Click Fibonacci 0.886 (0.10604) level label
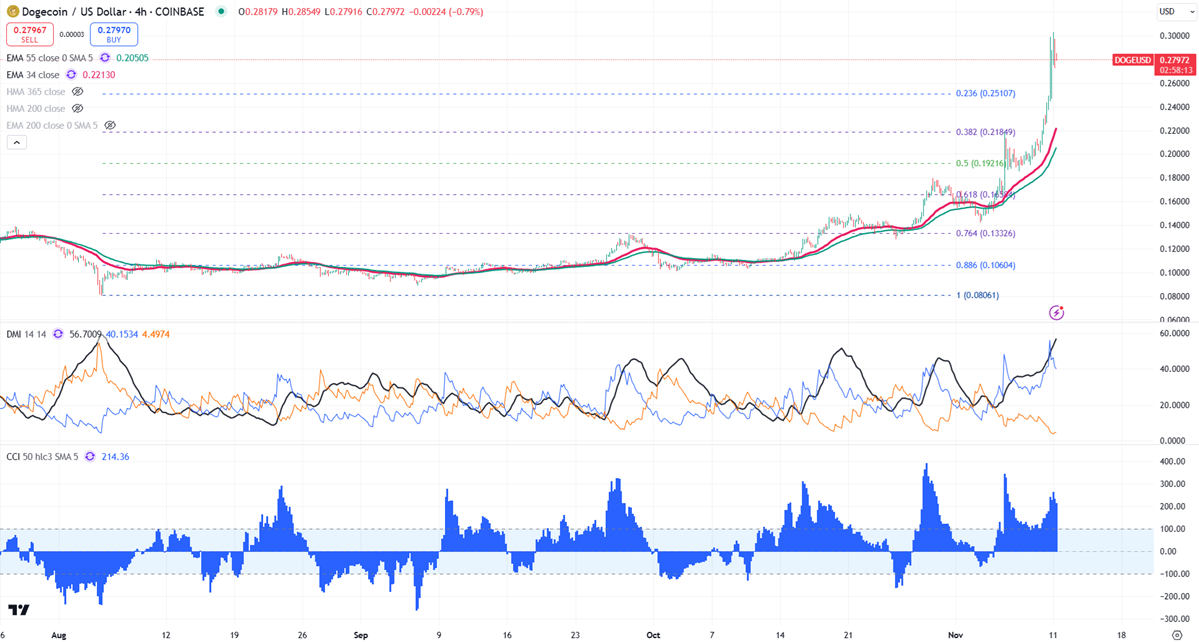 [x=986, y=265]
